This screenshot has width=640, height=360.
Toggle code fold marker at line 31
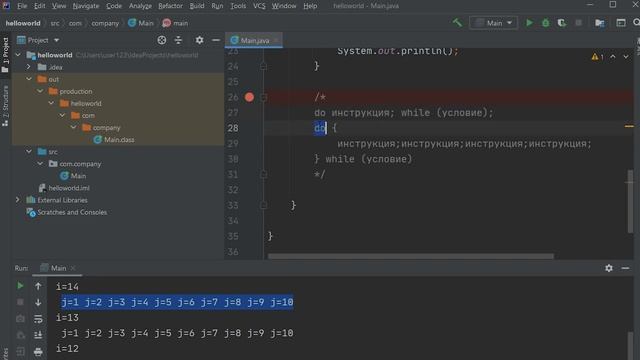coord(264,174)
